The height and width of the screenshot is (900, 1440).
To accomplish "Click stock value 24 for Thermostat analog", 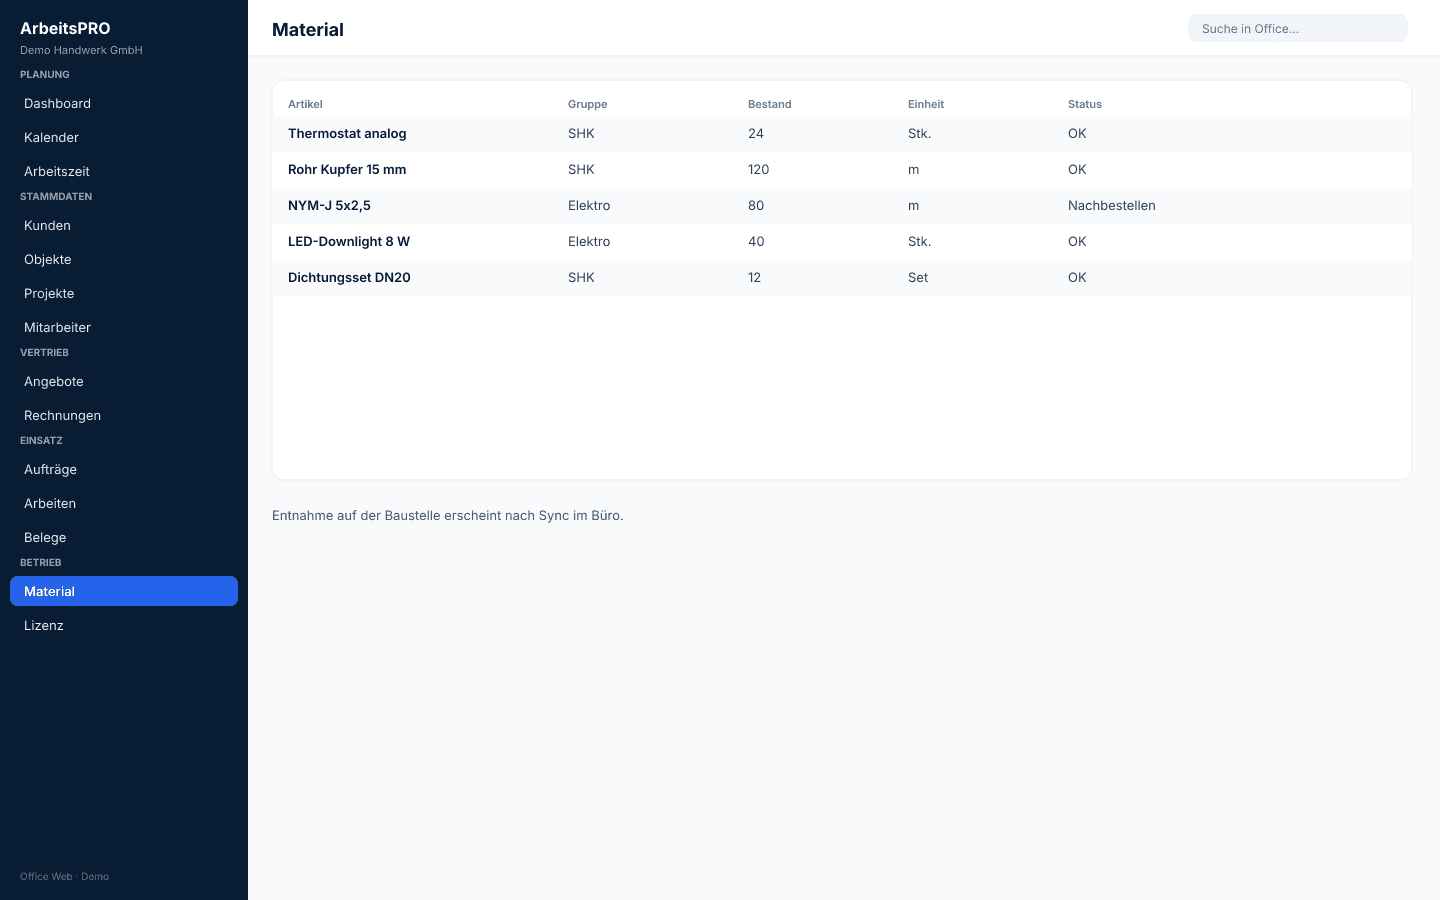I will 756,133.
